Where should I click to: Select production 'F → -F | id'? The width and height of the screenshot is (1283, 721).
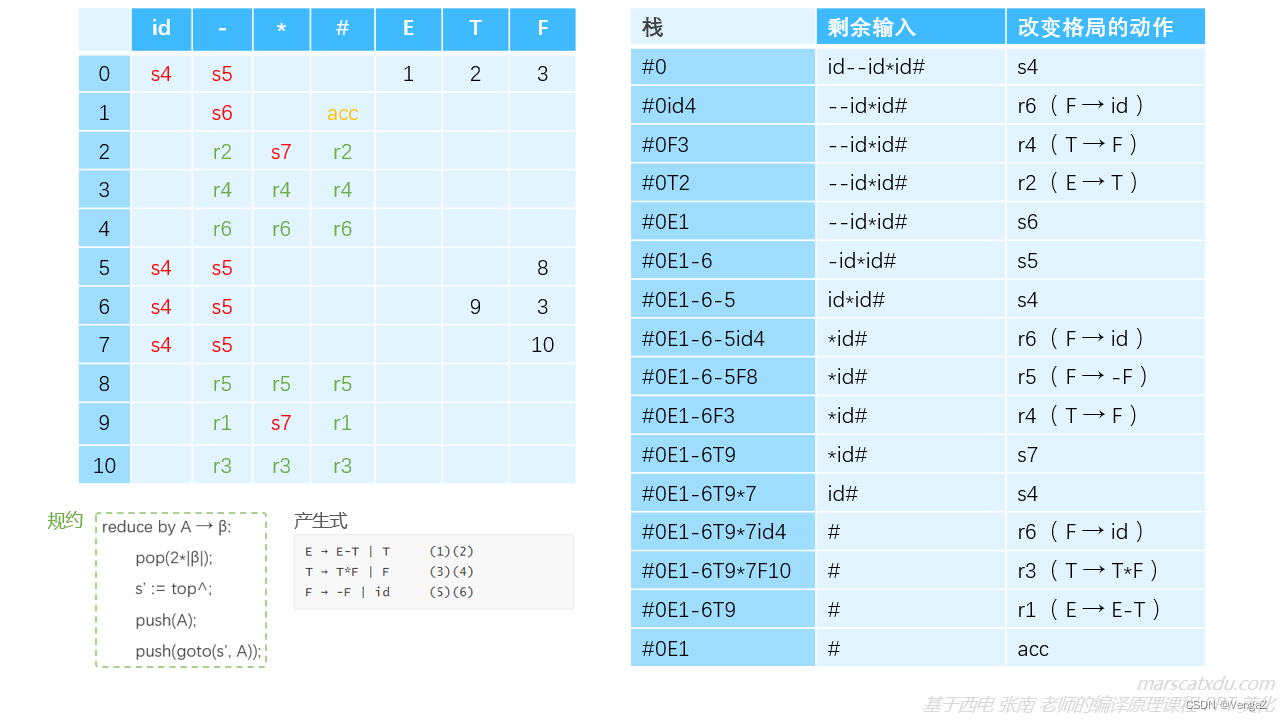pos(347,592)
